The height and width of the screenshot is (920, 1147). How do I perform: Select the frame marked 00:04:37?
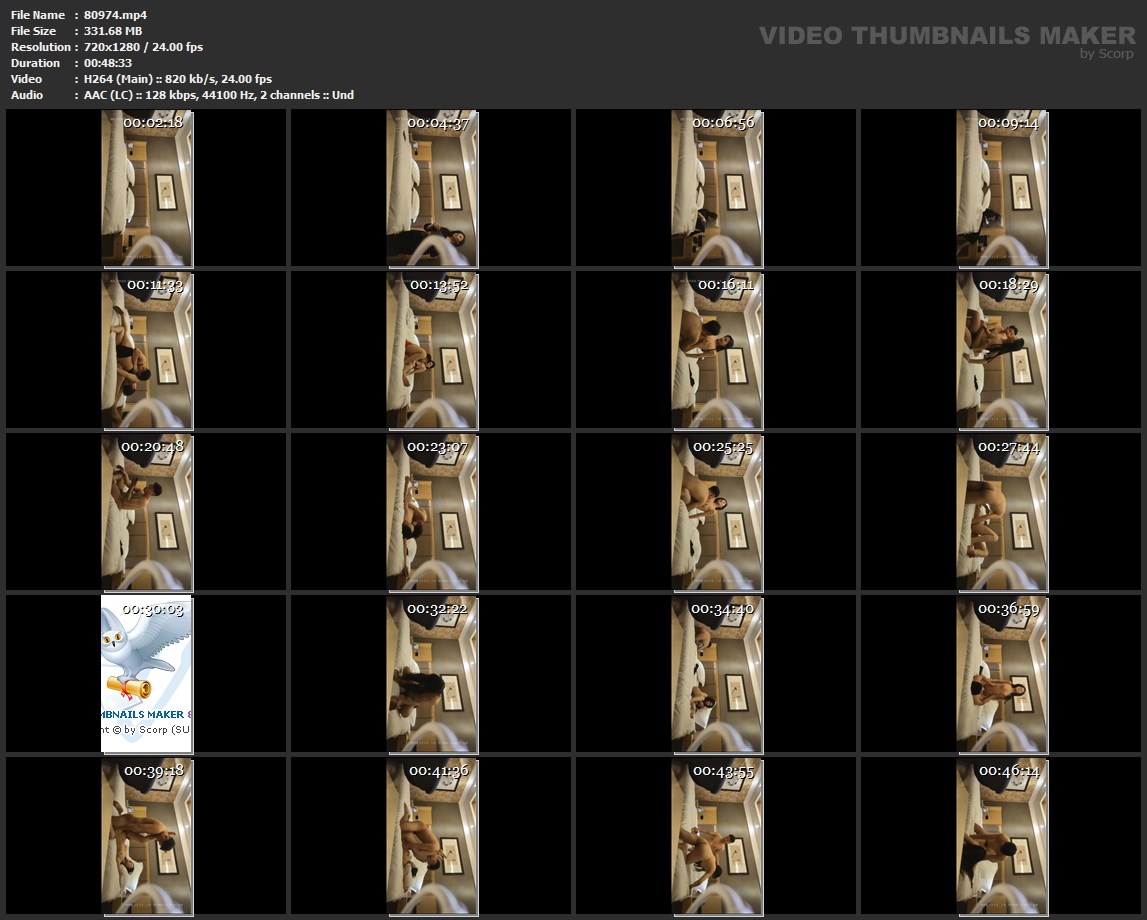432,188
